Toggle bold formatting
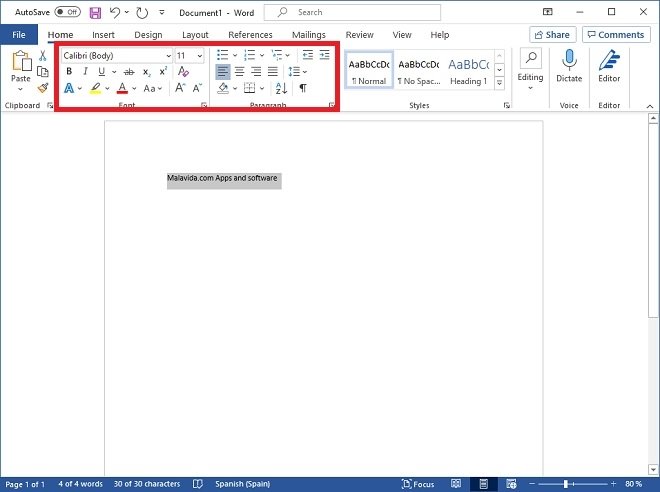The width and height of the screenshot is (660, 492). click(69, 72)
